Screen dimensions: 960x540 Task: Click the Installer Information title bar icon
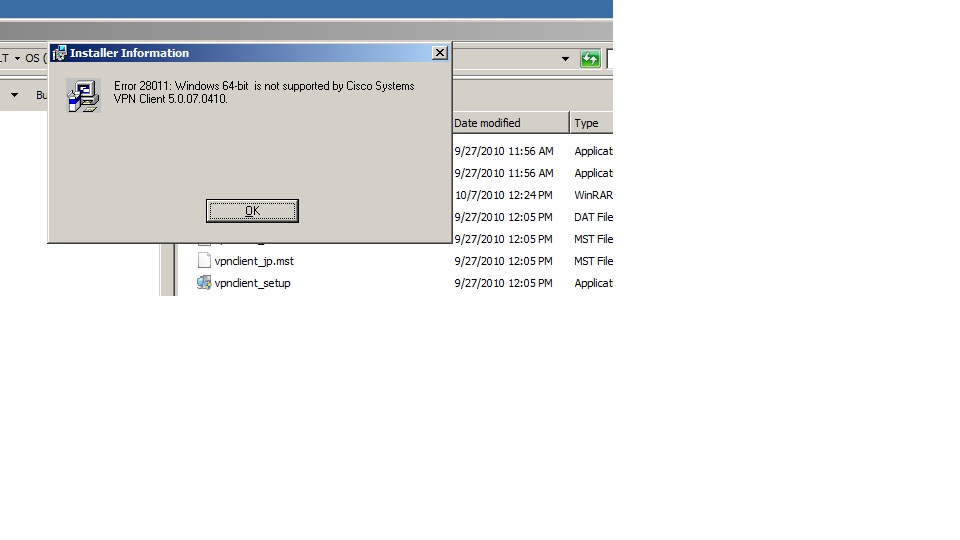59,53
